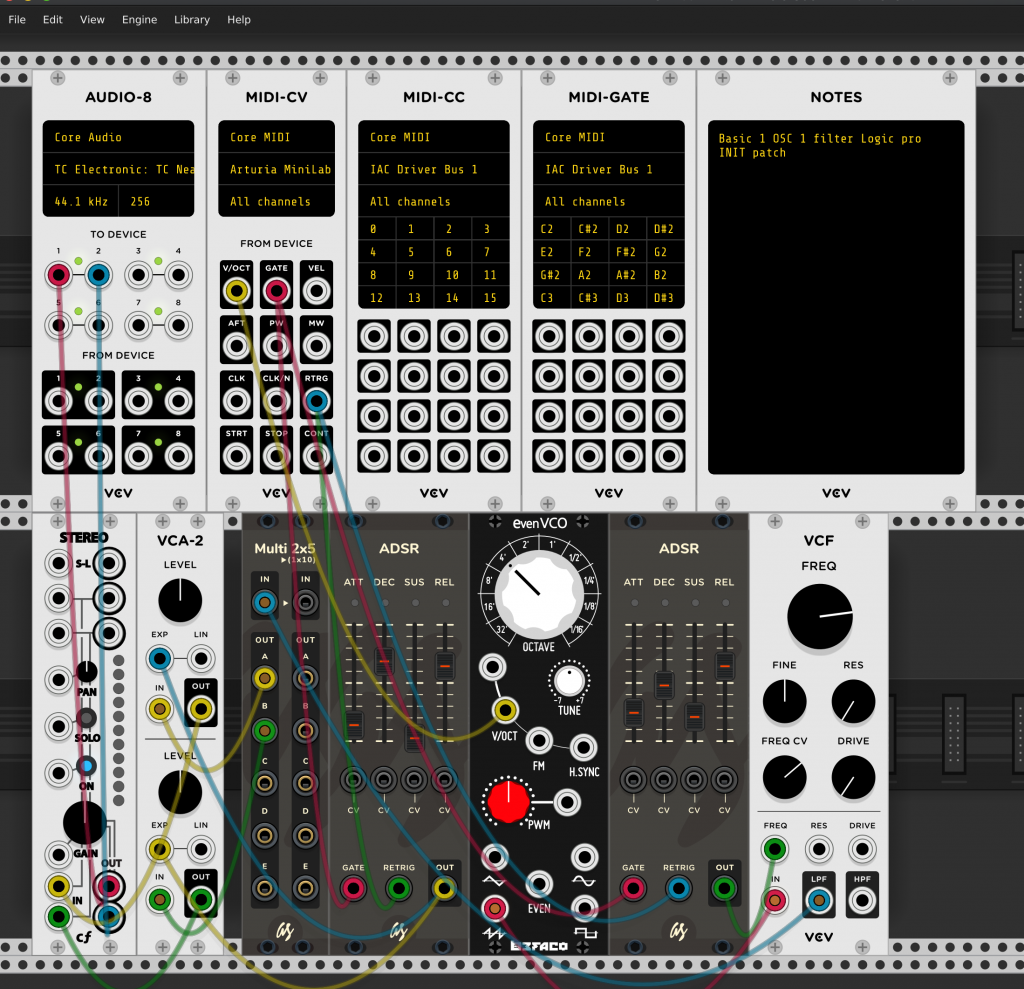Click the OCTAVE knob on evenVCO
This screenshot has height=989, width=1024.
click(539, 594)
